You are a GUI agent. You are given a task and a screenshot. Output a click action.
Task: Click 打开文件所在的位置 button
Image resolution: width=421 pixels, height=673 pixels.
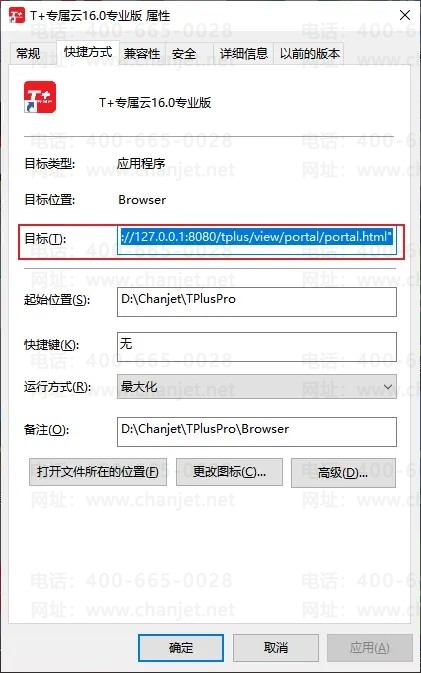coord(98,472)
